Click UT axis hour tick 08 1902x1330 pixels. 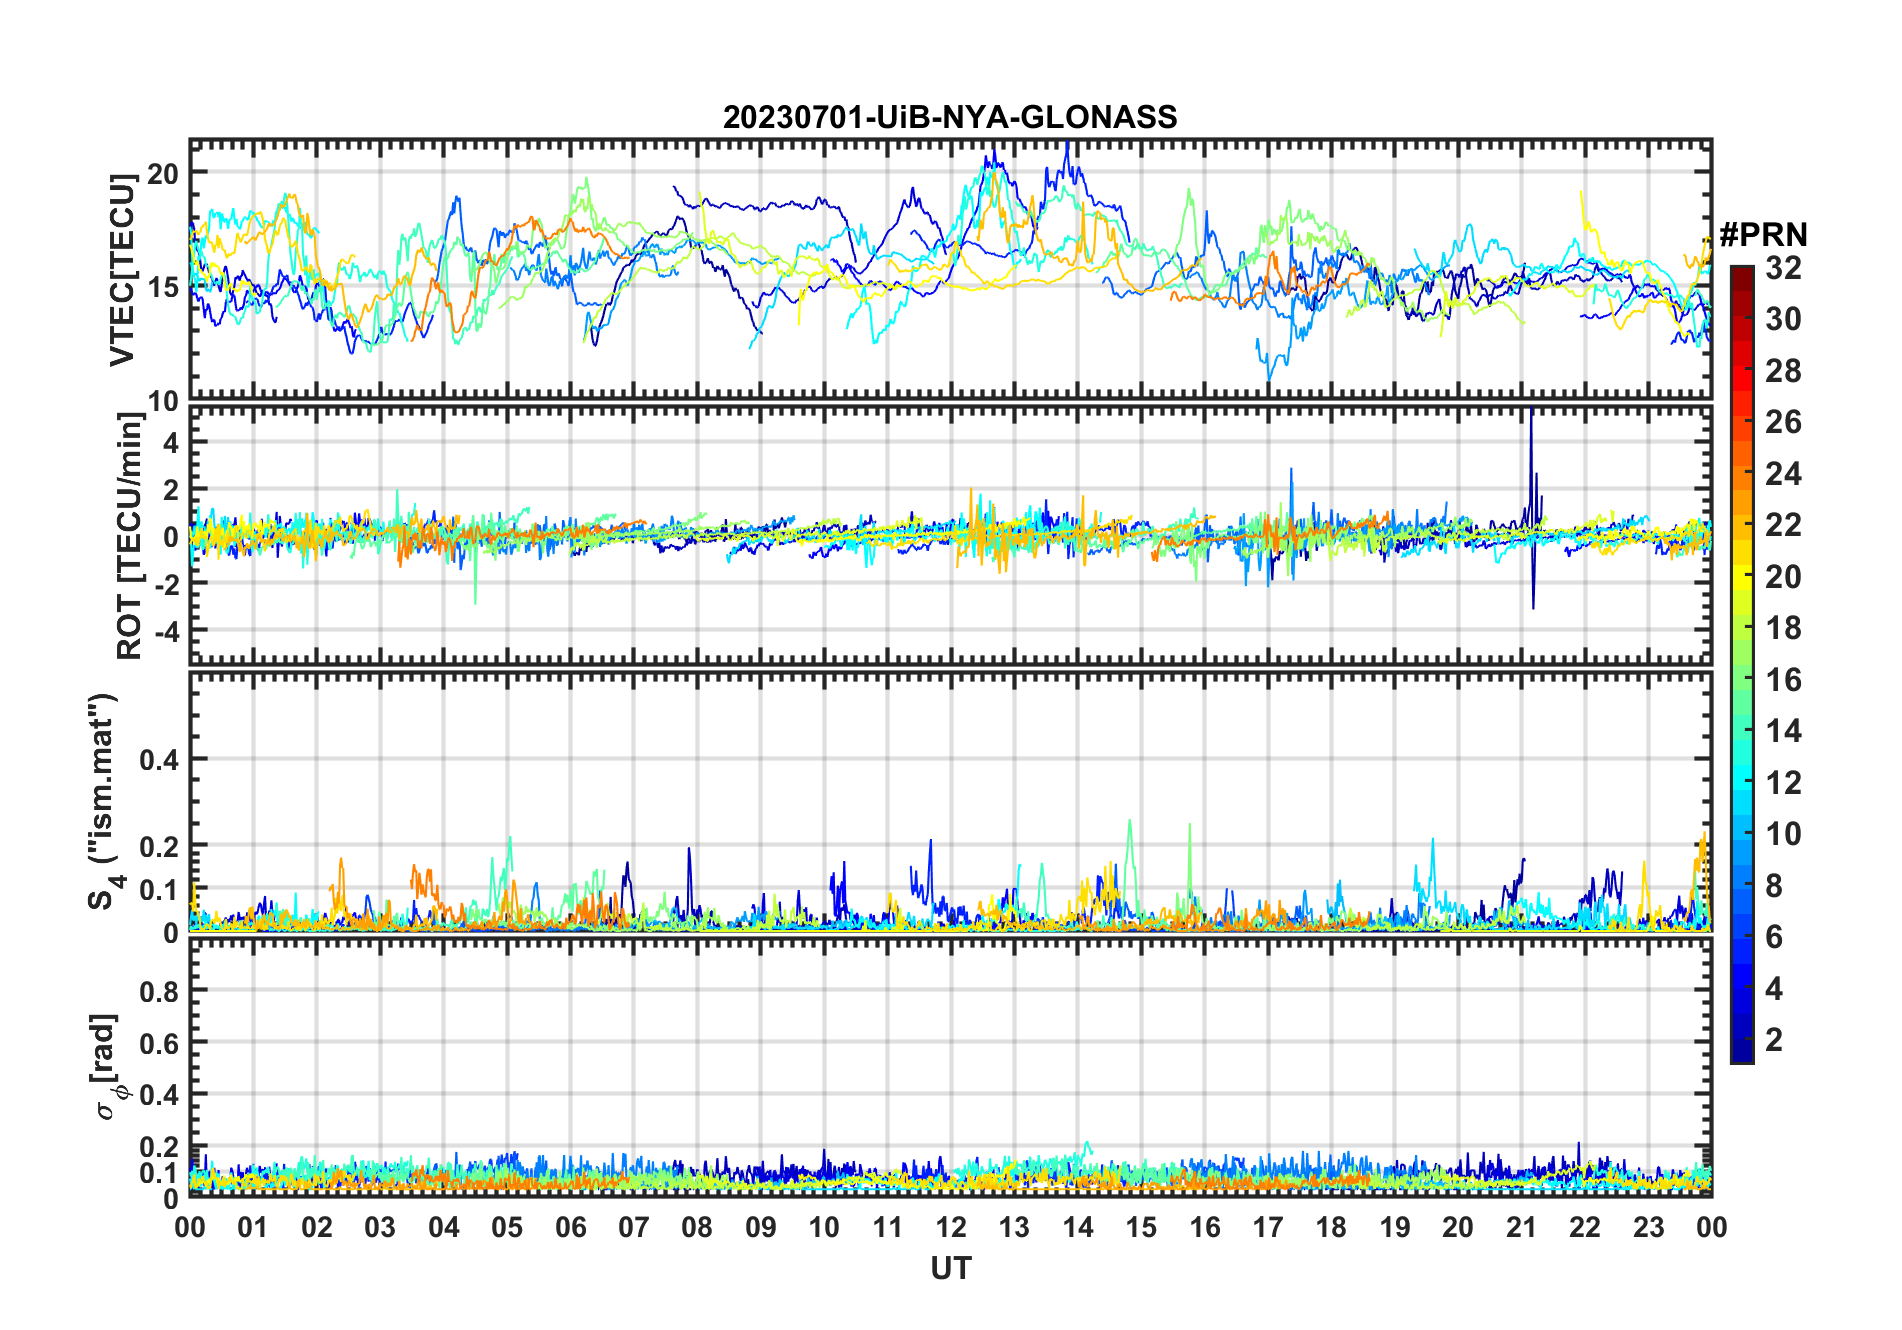coord(697,1227)
